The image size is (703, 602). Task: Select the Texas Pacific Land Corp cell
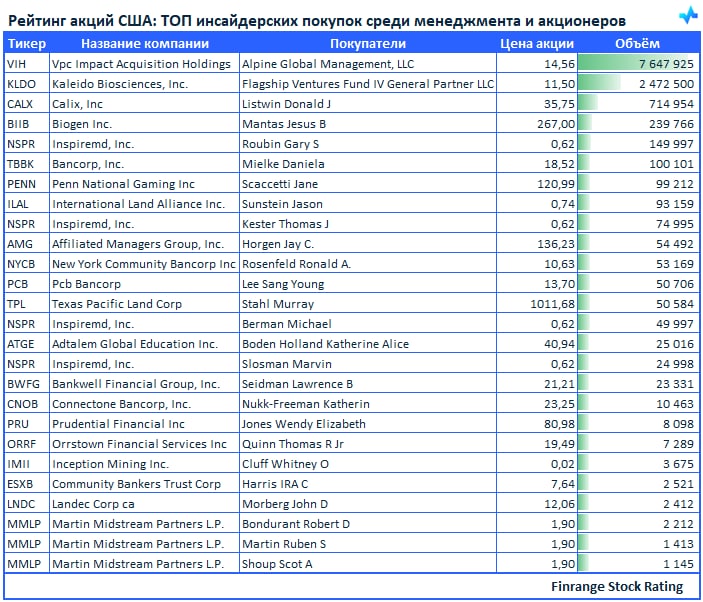coord(144,304)
